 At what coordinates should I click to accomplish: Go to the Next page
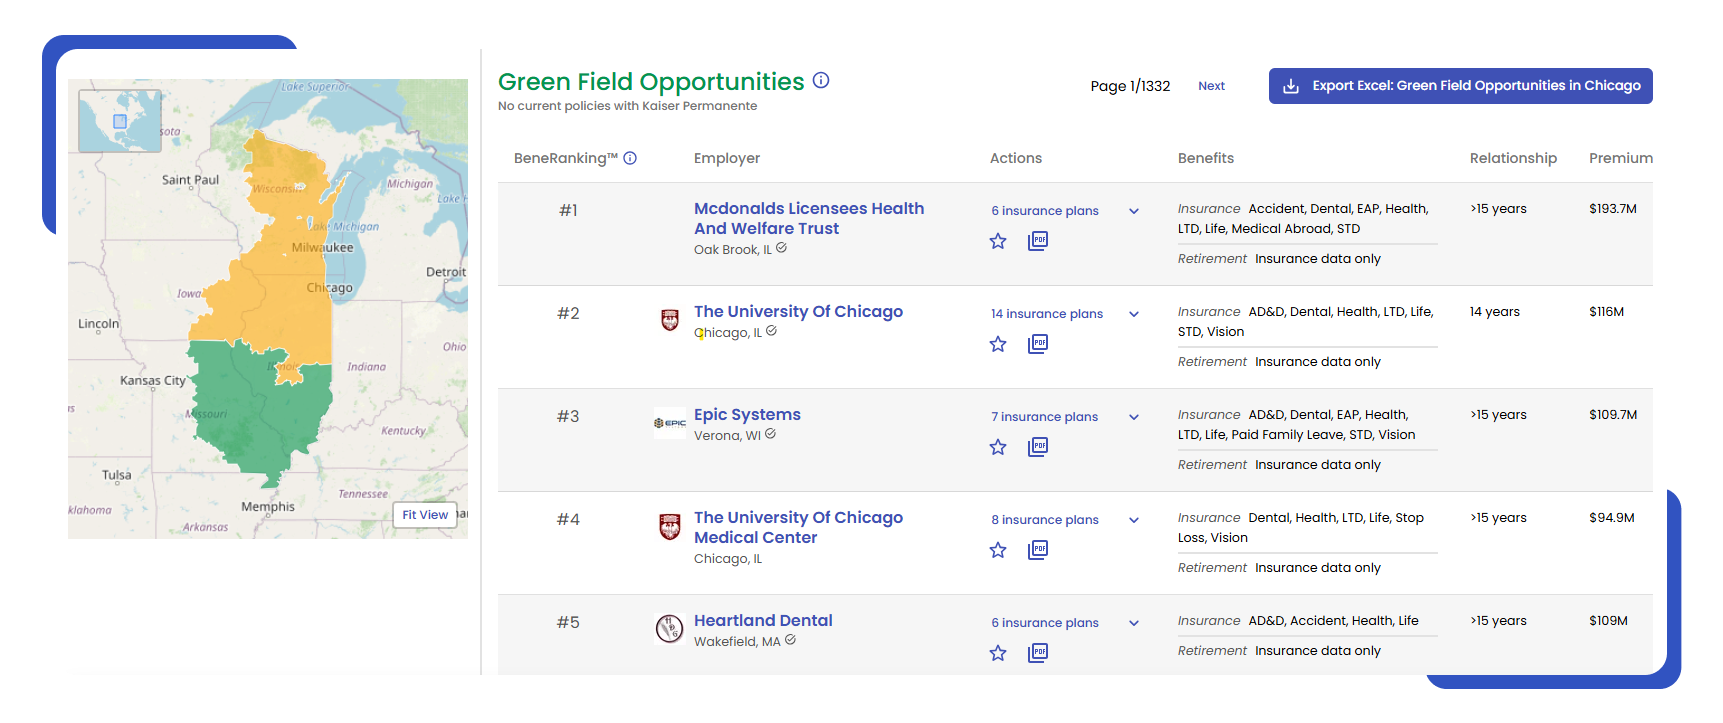coord(1211,86)
